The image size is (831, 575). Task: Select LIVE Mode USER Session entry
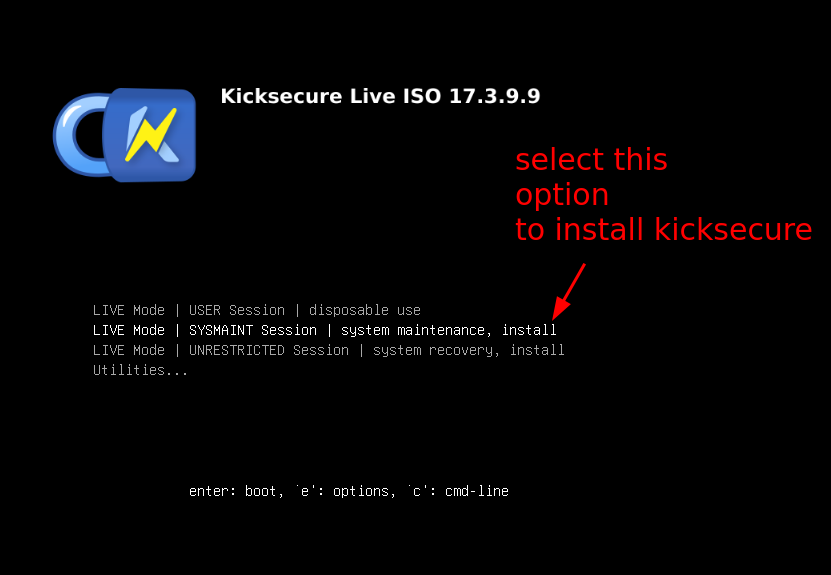(x=257, y=310)
